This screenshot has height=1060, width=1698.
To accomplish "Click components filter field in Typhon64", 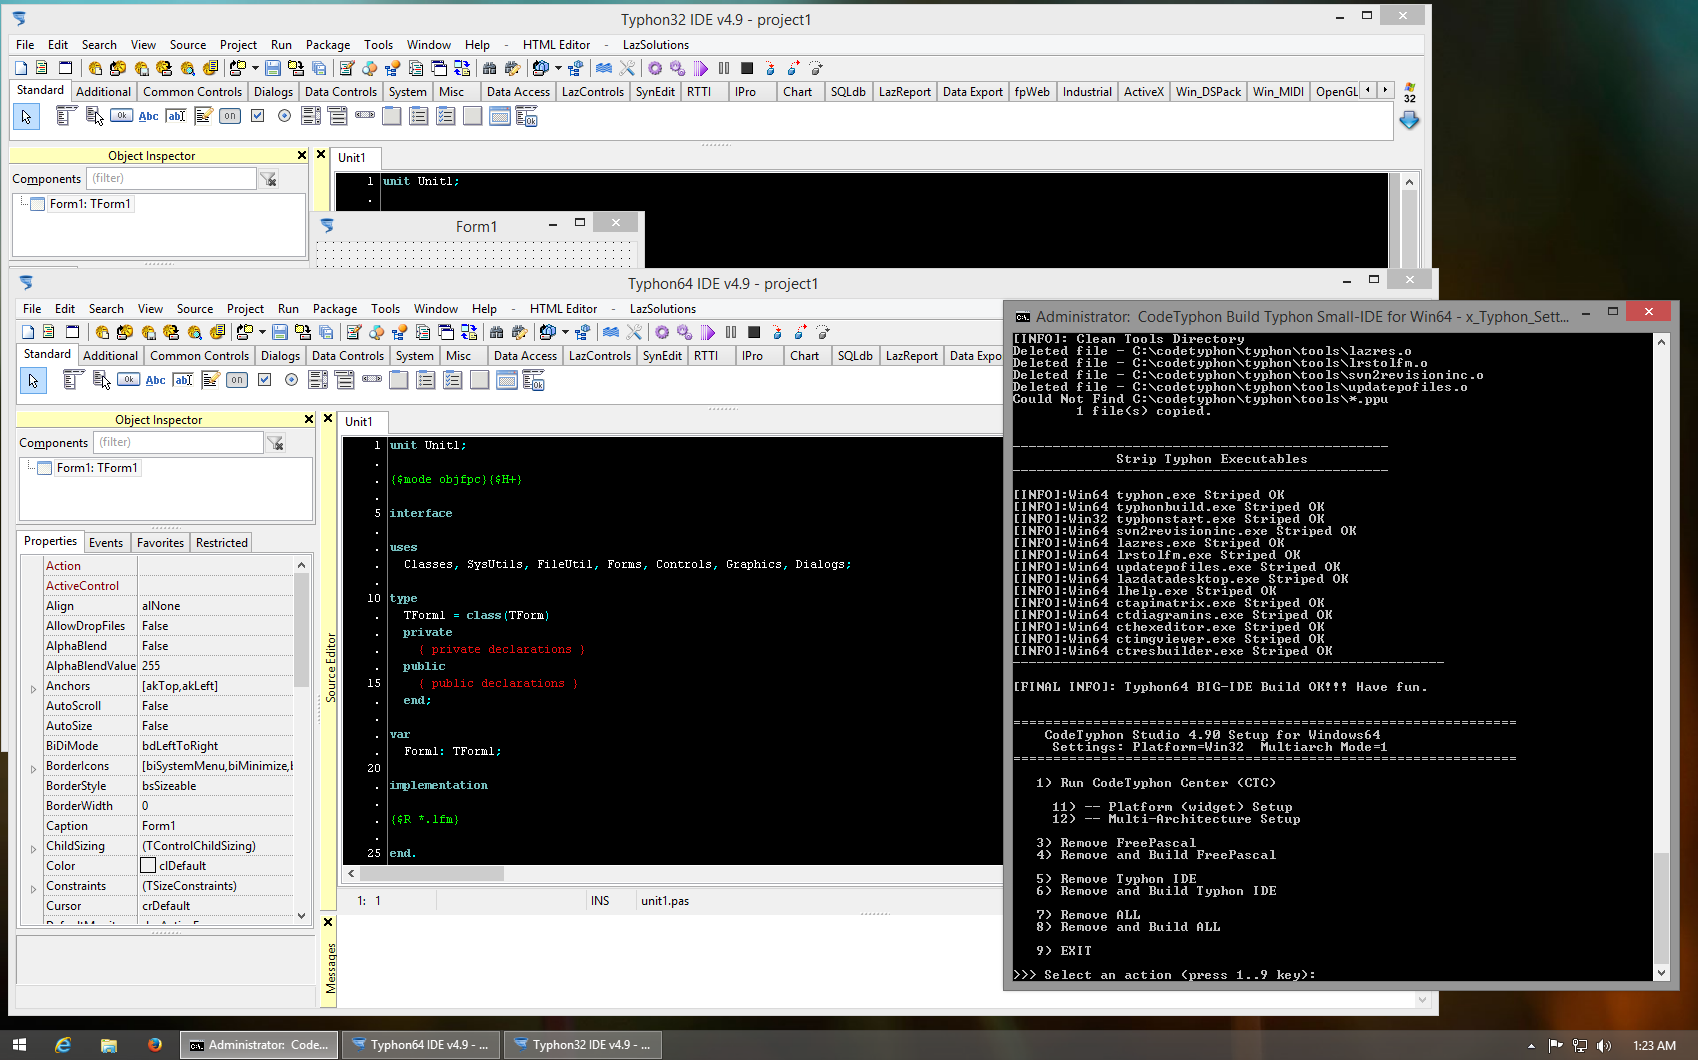I will pyautogui.click(x=178, y=442).
